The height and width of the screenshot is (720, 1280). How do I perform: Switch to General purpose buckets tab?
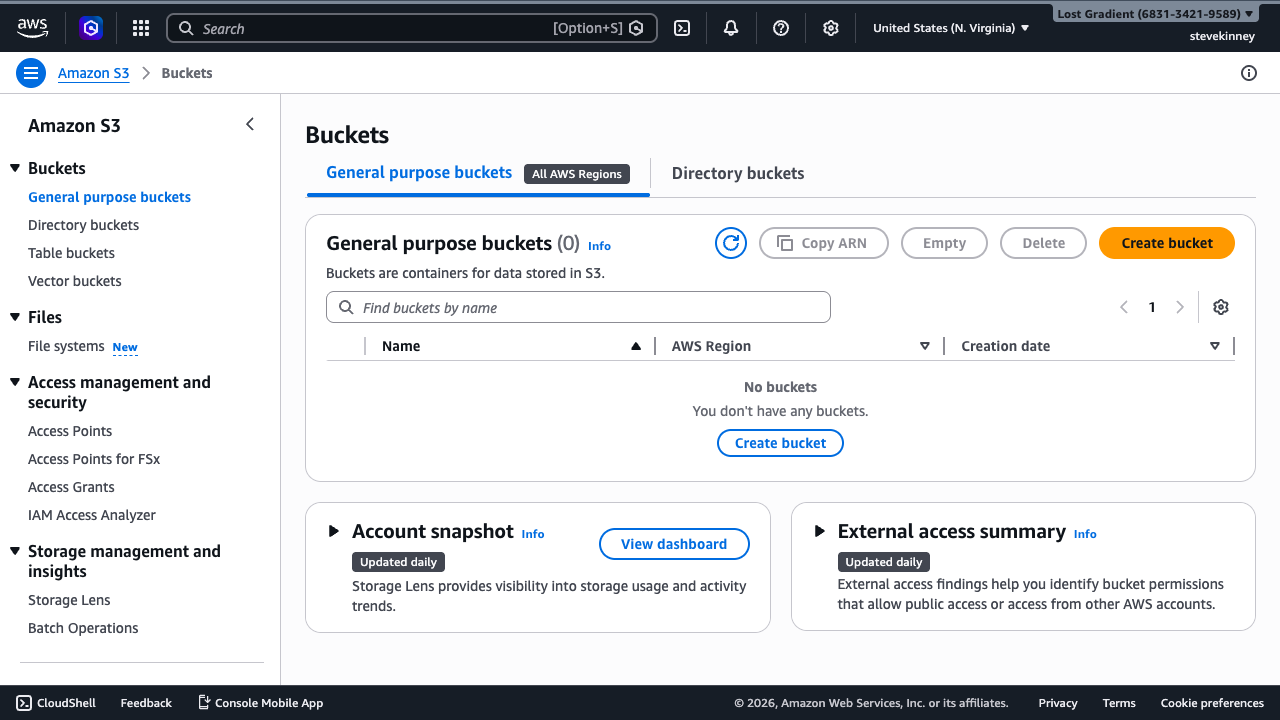point(419,172)
